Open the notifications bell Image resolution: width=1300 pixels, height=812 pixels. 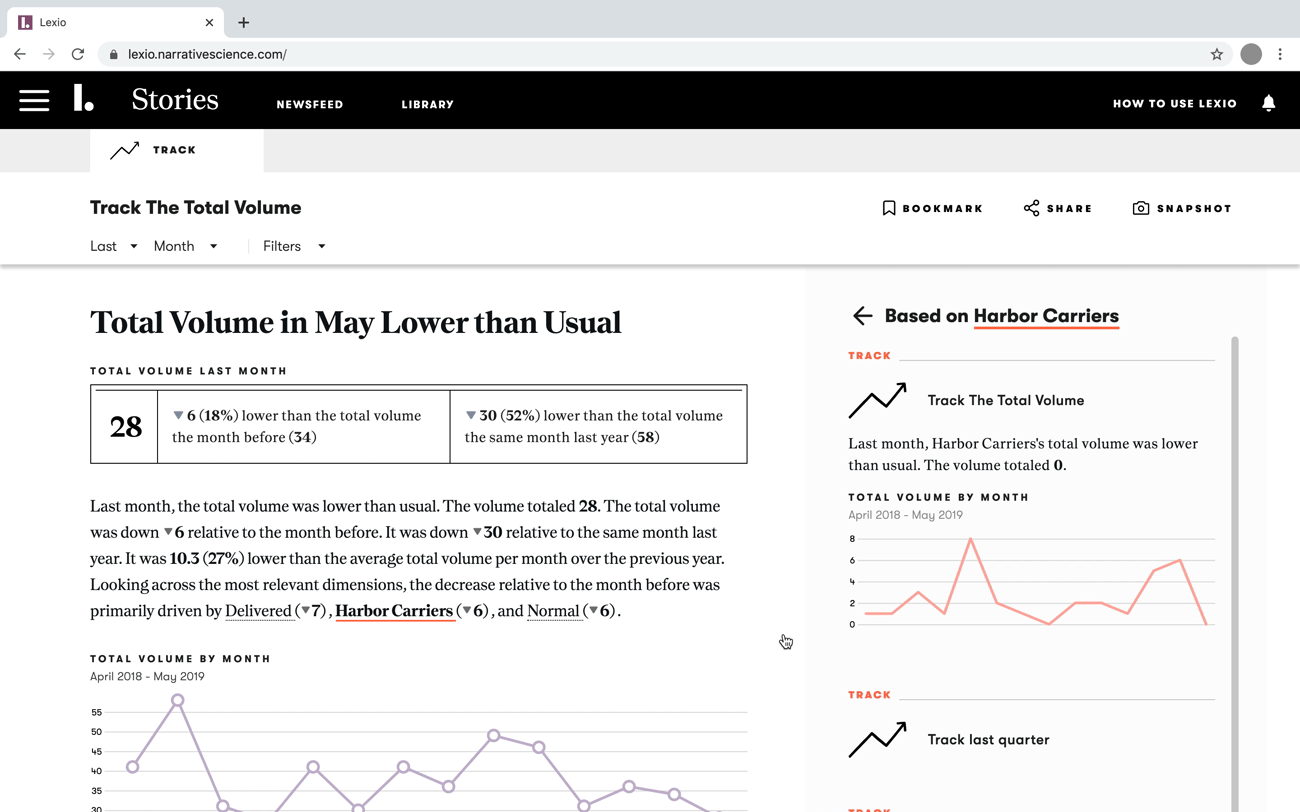[x=1268, y=103]
